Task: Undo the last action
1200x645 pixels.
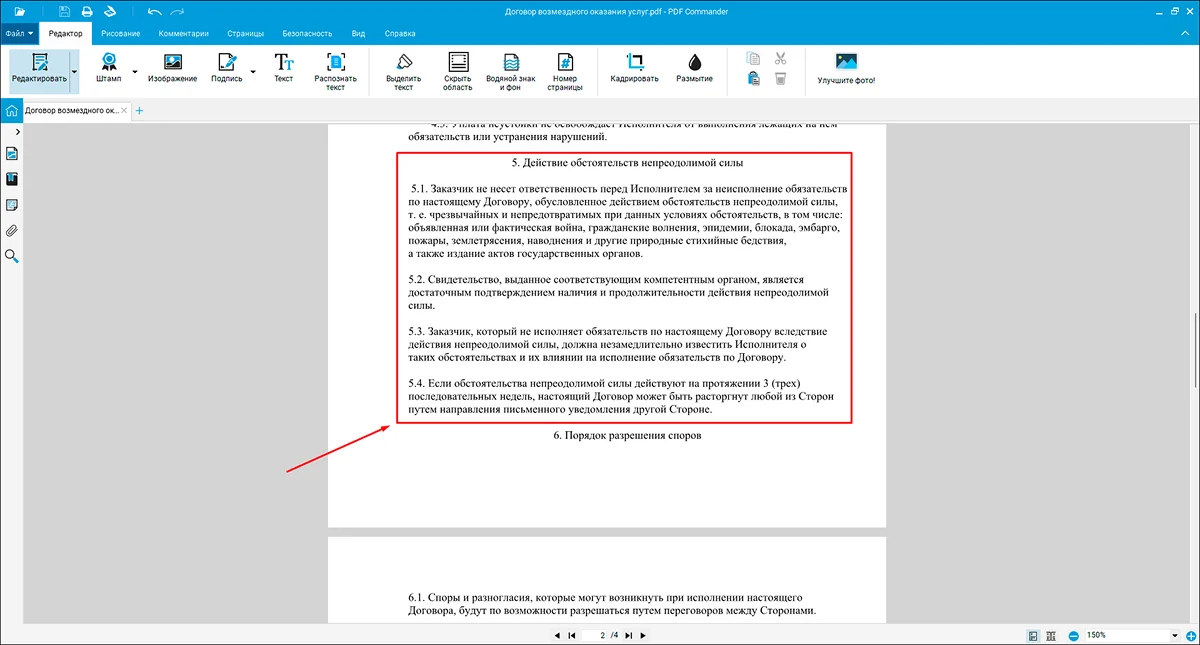Action: pyautogui.click(x=154, y=11)
